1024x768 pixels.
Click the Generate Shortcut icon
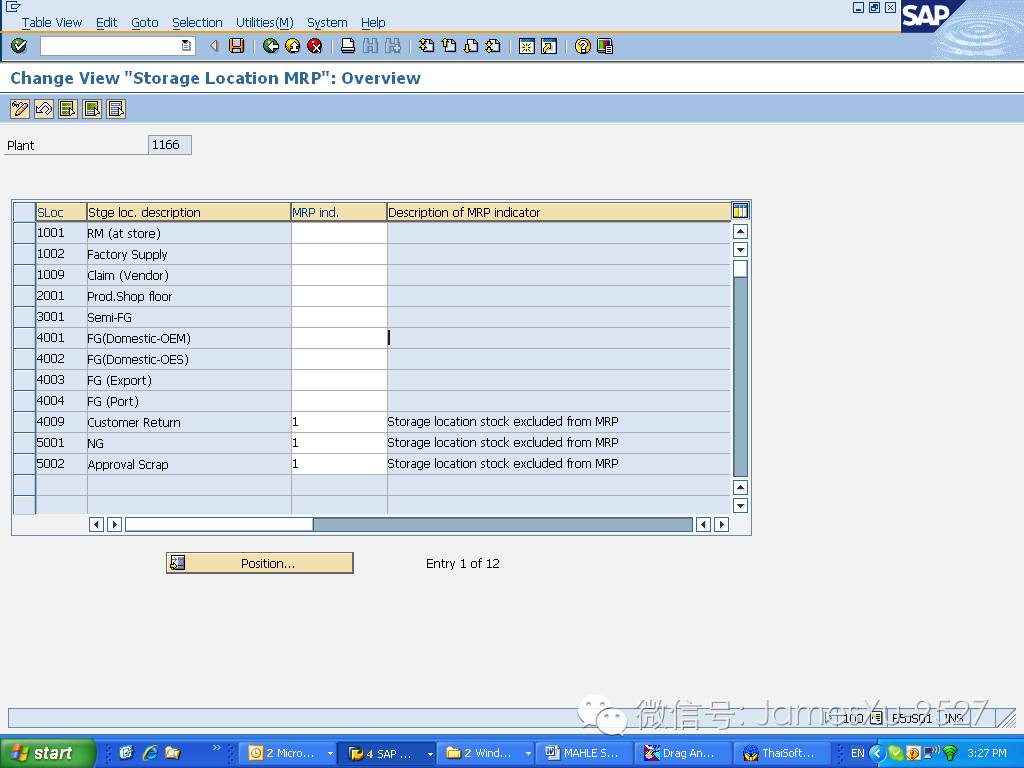(549, 46)
